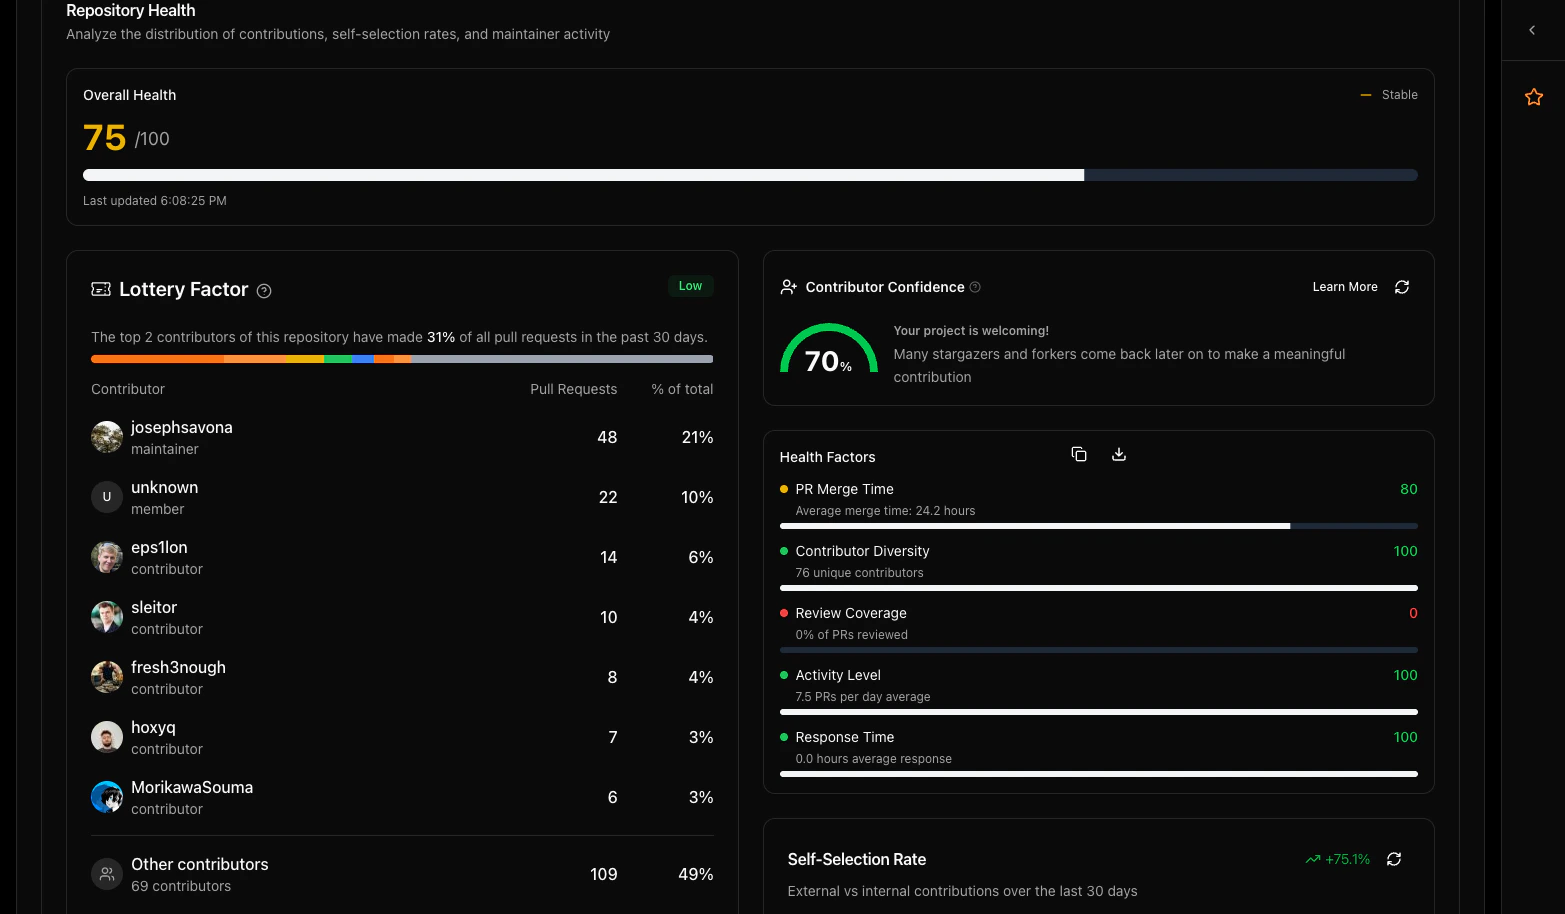1565x914 pixels.
Task: Click the Stable health trend indicator
Action: 1390,94
